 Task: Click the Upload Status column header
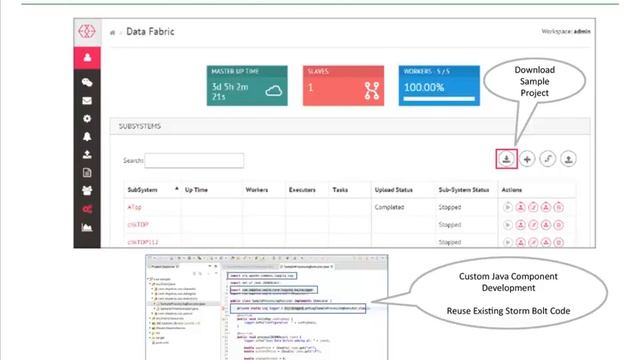click(393, 190)
